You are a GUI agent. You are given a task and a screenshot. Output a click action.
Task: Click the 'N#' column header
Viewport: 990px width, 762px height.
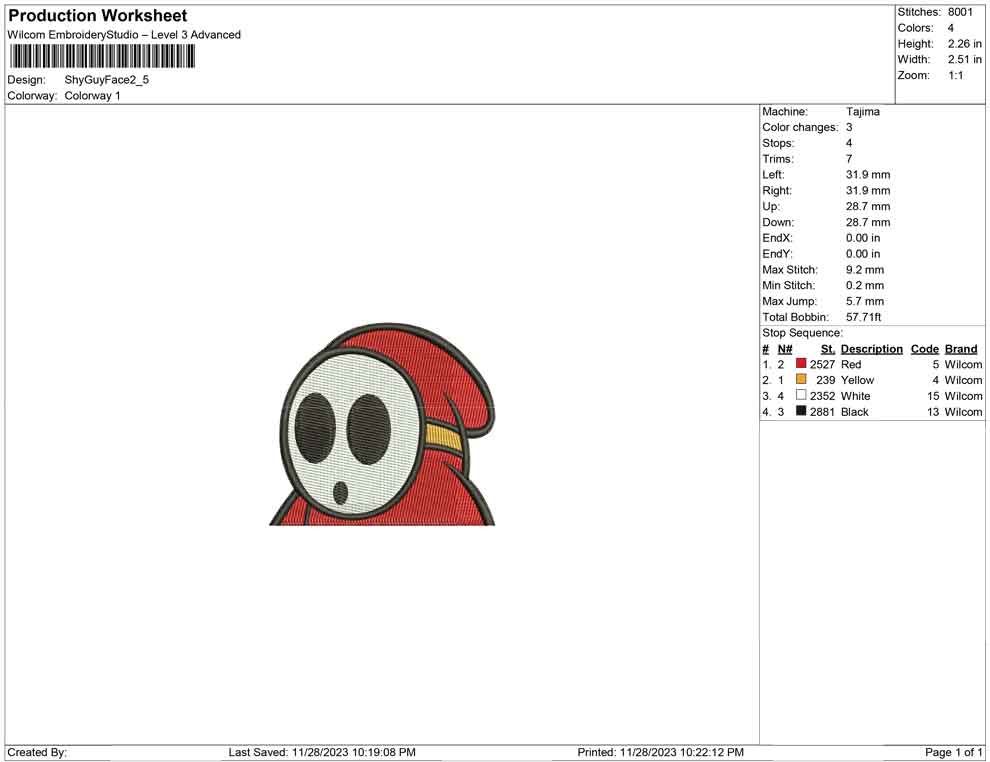pos(785,349)
